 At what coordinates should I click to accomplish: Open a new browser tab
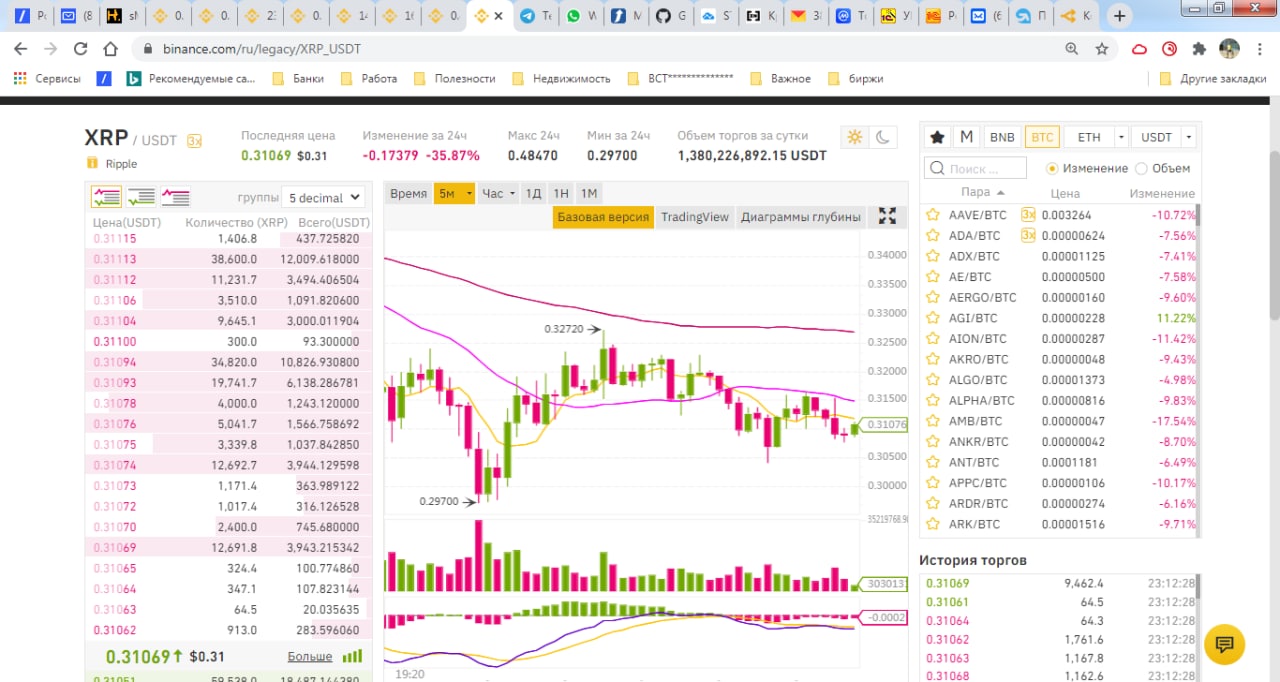[x=1120, y=16]
